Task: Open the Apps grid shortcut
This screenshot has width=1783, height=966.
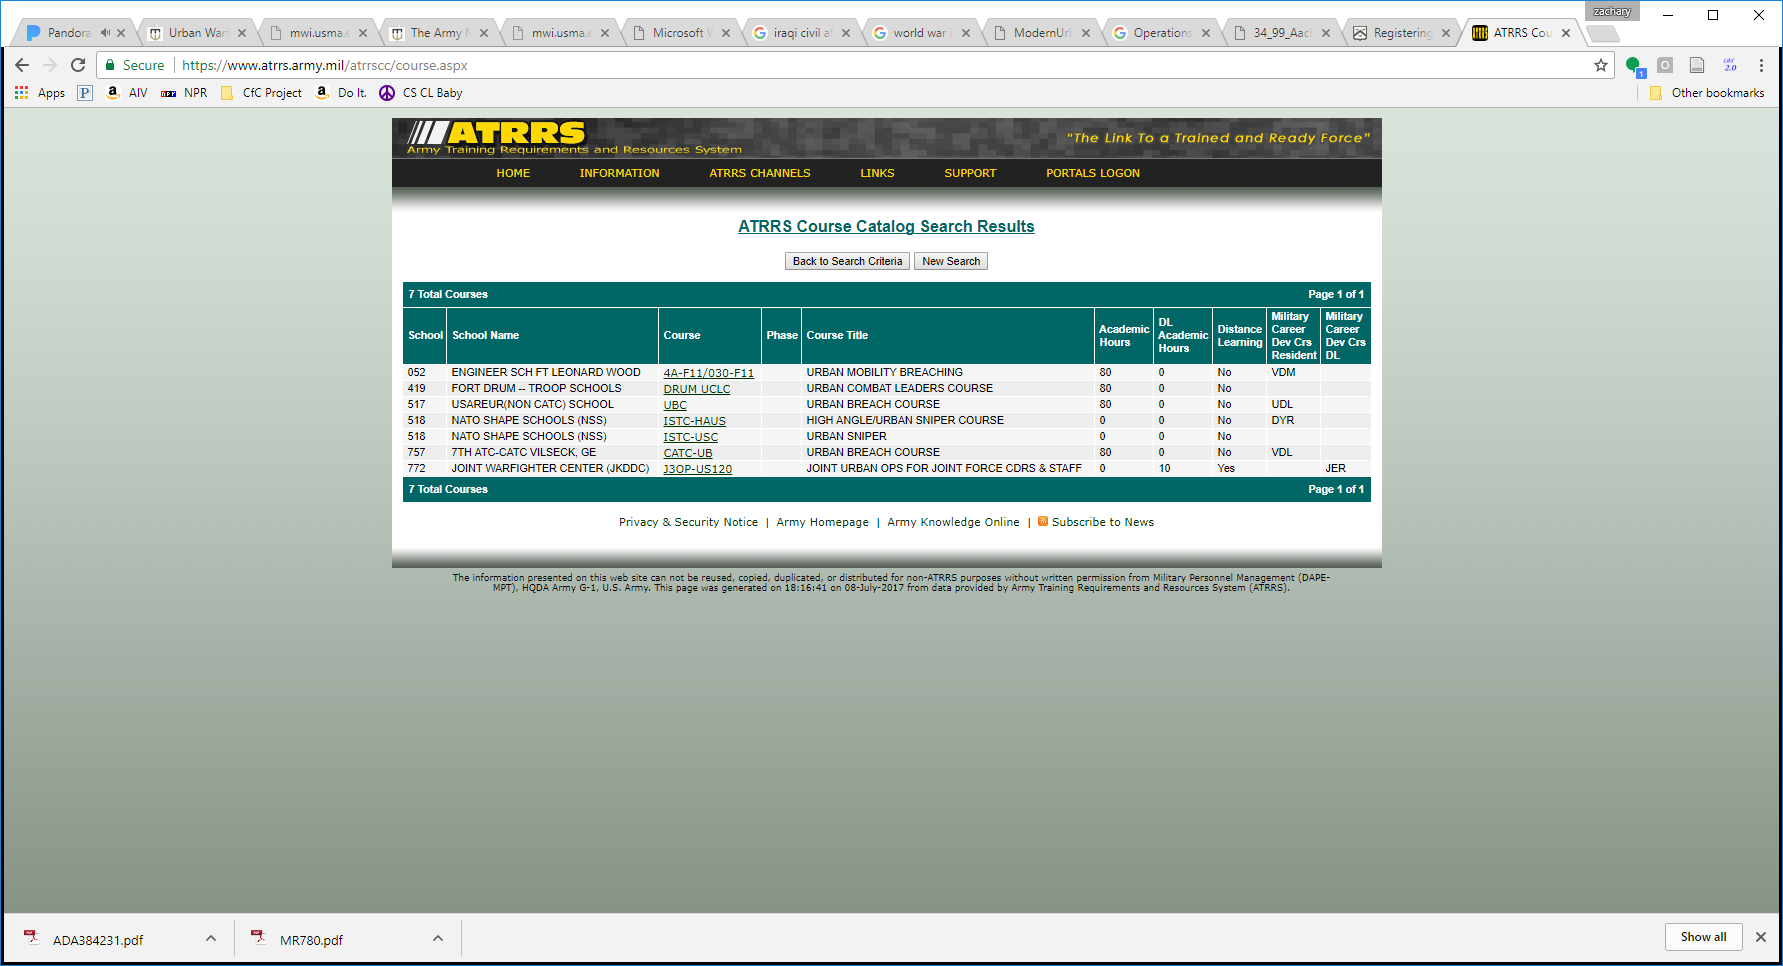Action: tap(21, 93)
